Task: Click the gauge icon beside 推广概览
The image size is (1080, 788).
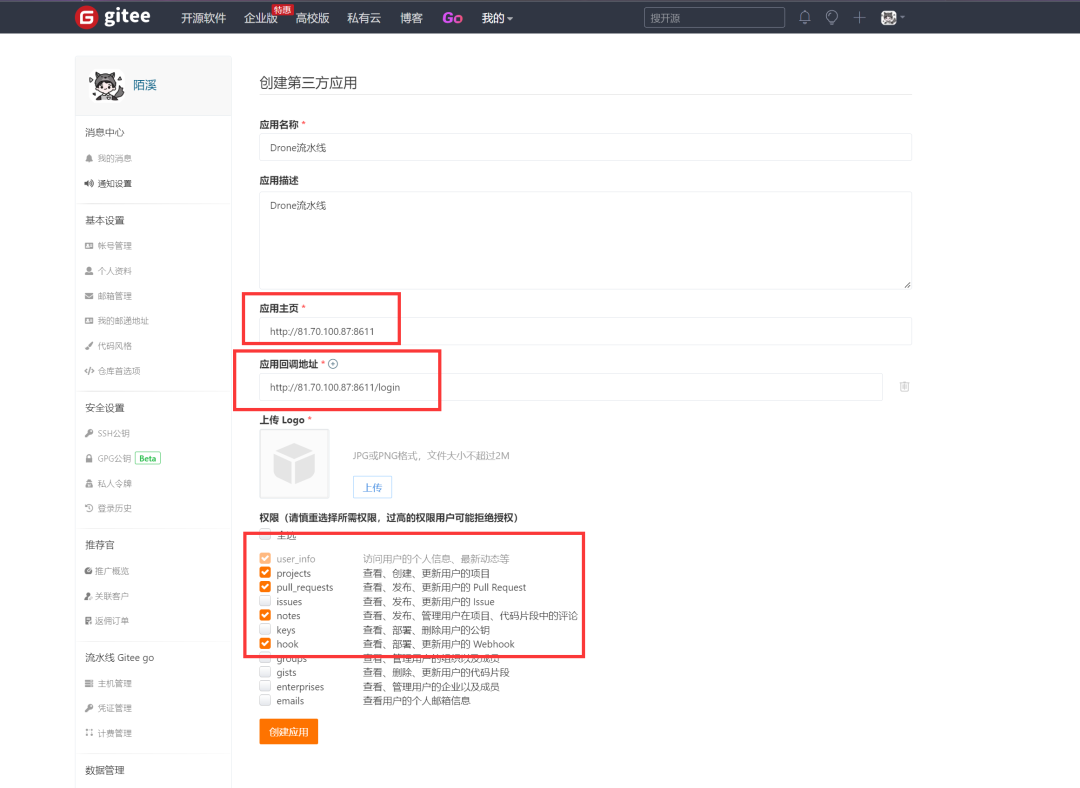Action: coord(88,571)
